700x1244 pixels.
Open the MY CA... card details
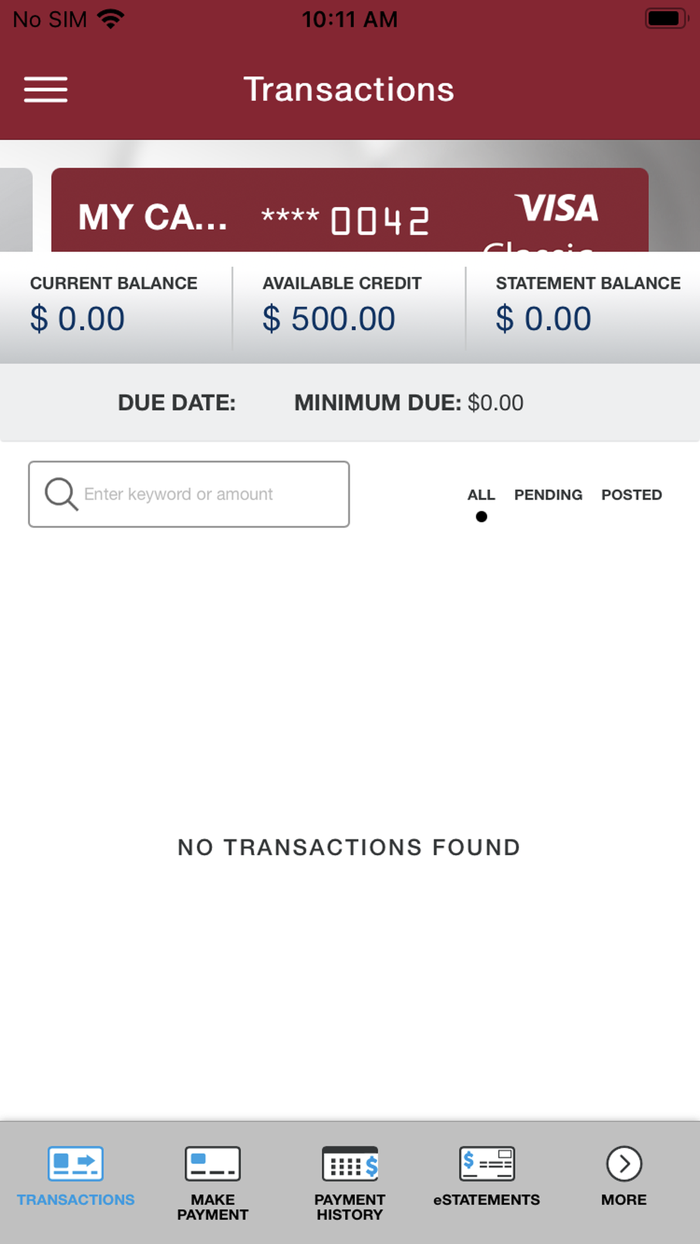(x=350, y=210)
